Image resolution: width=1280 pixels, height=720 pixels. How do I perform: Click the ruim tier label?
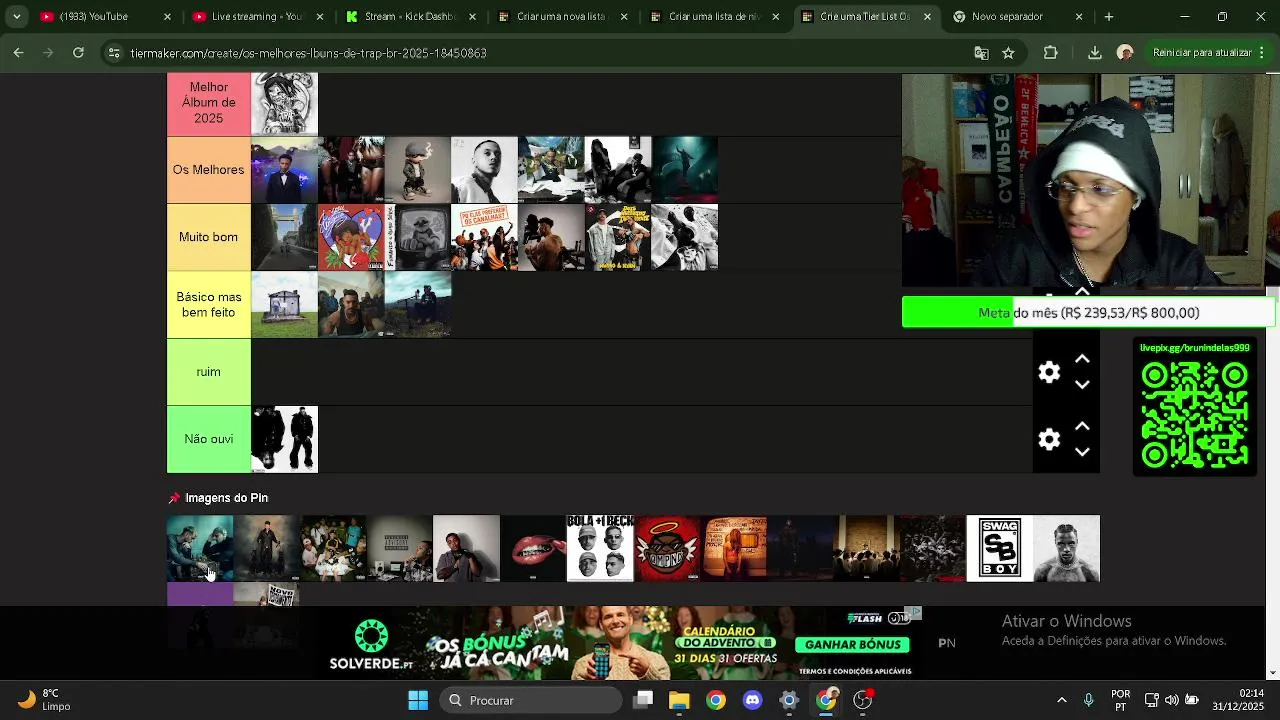[209, 372]
